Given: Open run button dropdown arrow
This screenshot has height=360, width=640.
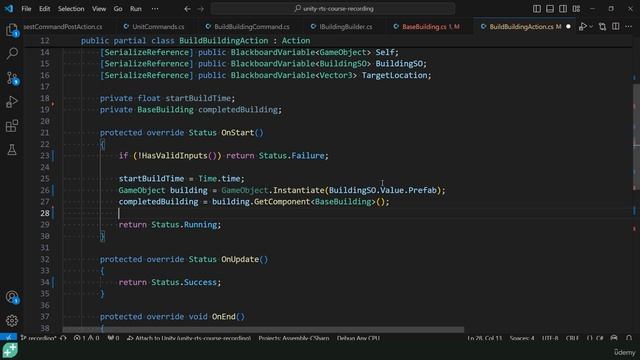Looking at the screenshot, I should tap(591, 27).
